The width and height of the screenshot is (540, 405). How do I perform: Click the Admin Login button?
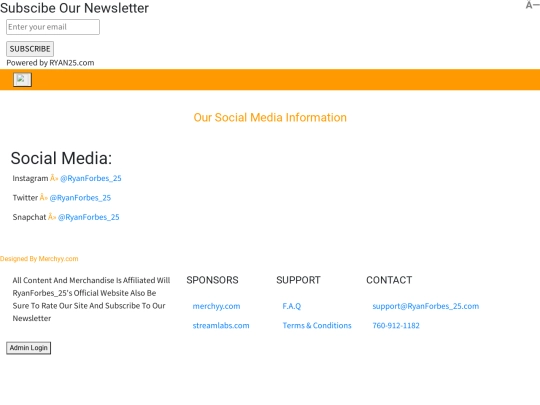point(29,348)
